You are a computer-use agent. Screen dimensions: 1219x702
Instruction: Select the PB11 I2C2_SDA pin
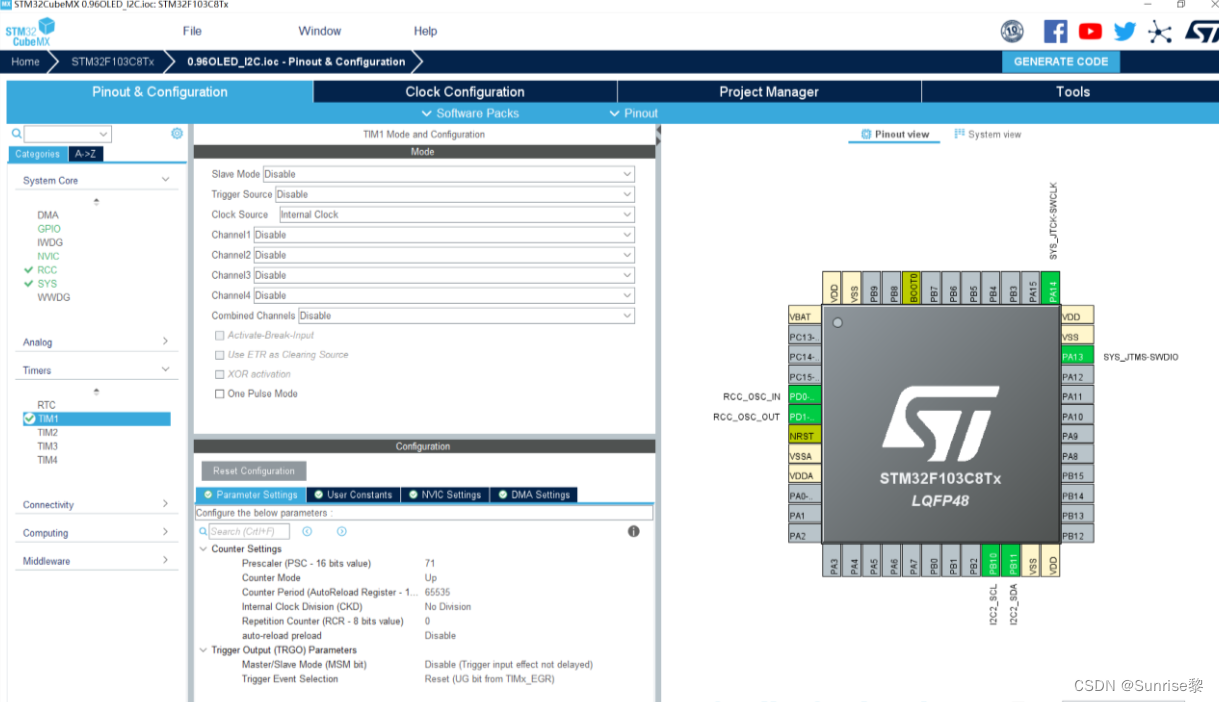point(1012,560)
